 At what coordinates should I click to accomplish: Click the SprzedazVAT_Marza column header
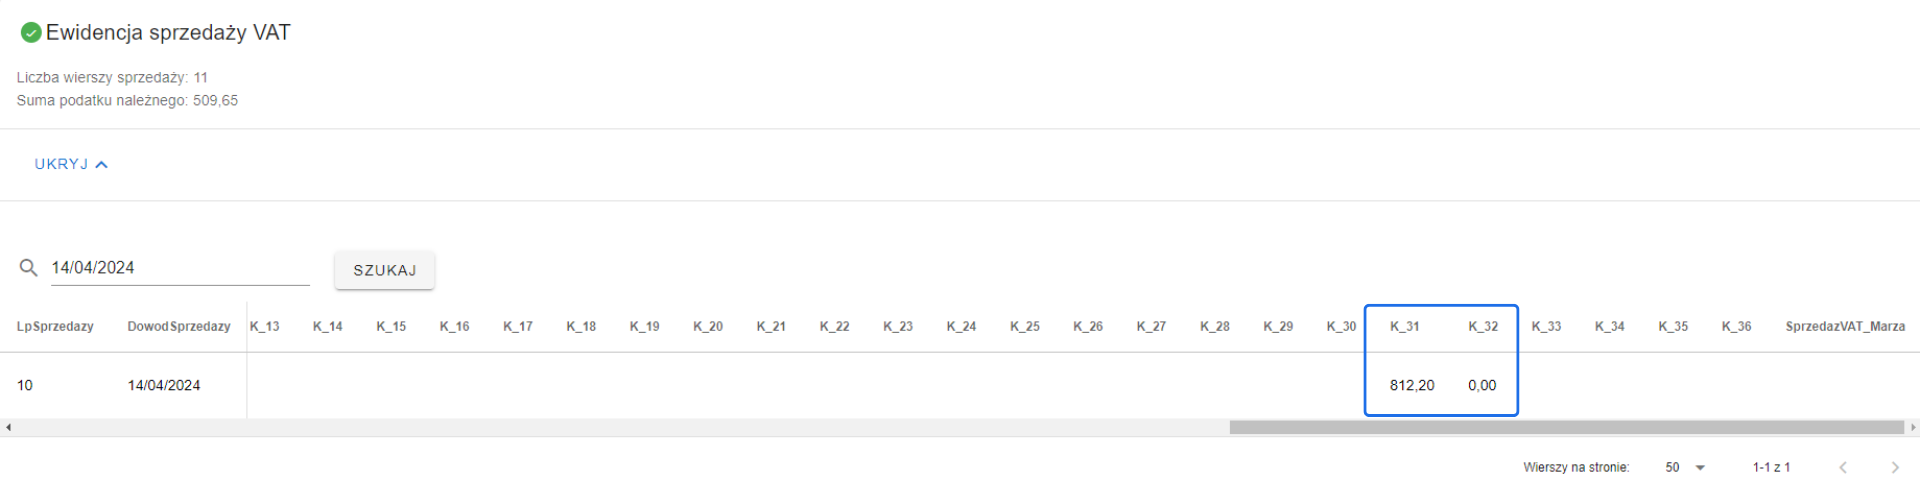click(1844, 326)
